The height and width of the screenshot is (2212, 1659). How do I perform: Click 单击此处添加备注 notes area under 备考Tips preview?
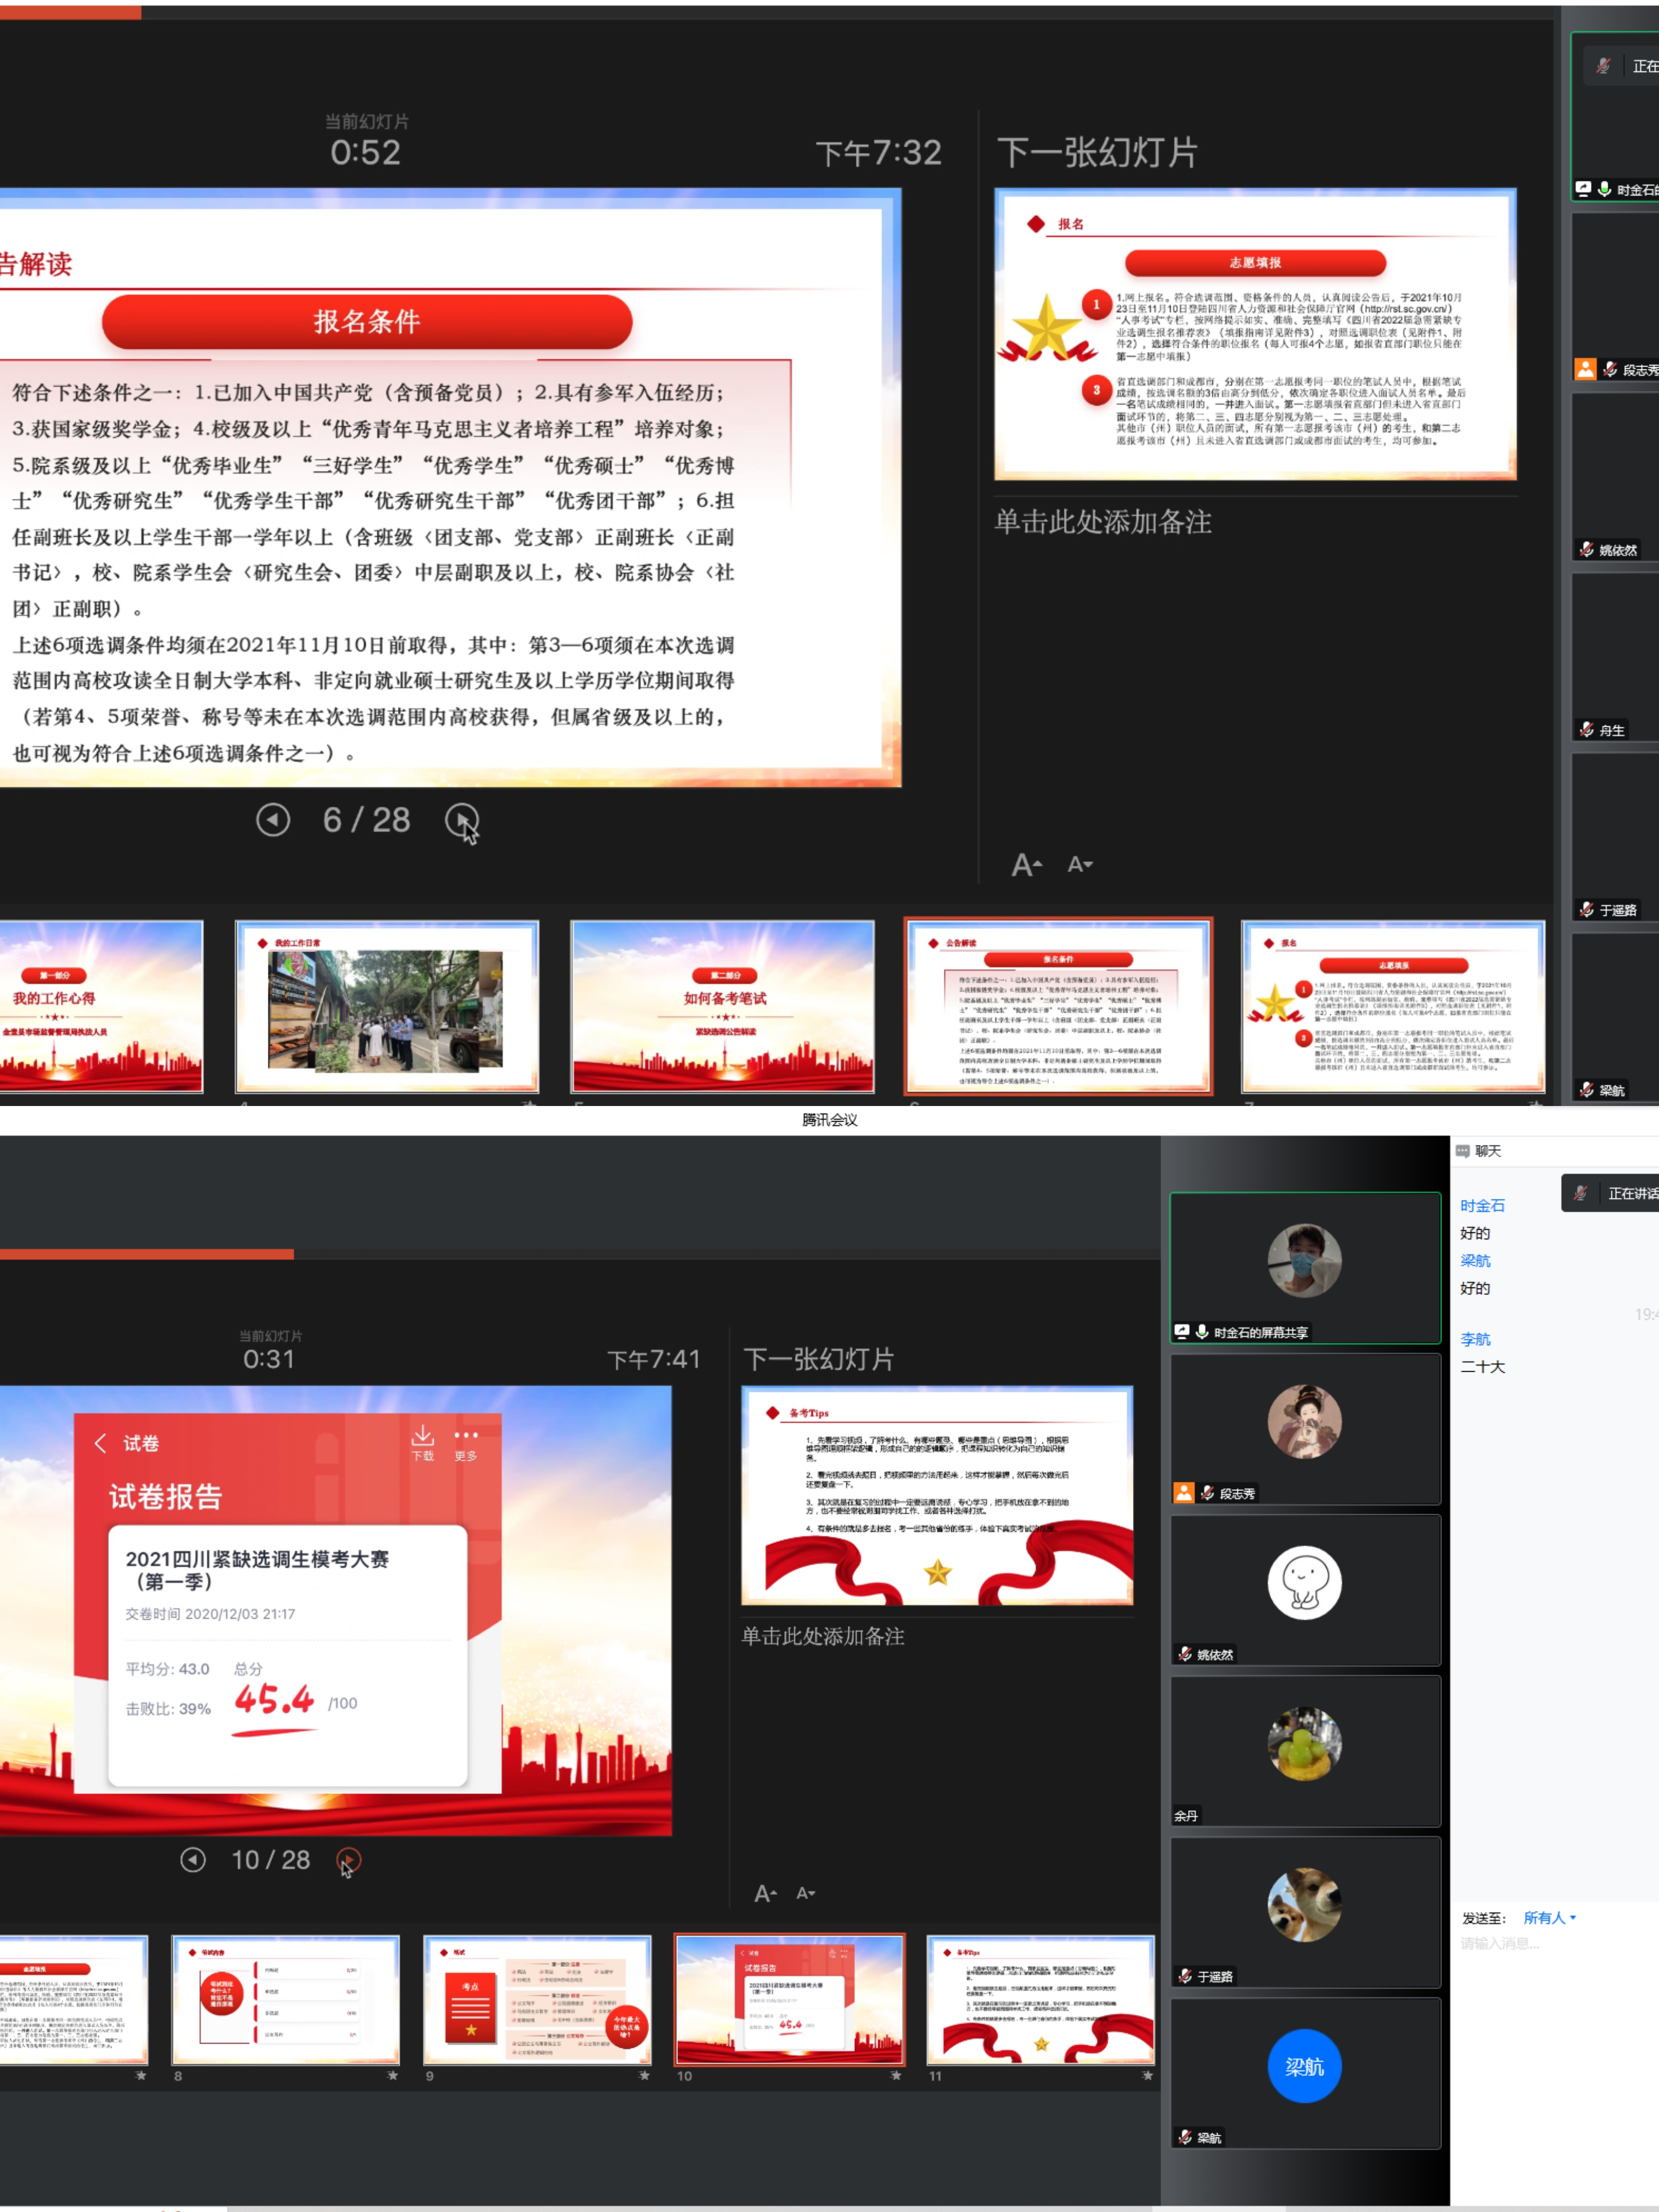pos(823,1637)
